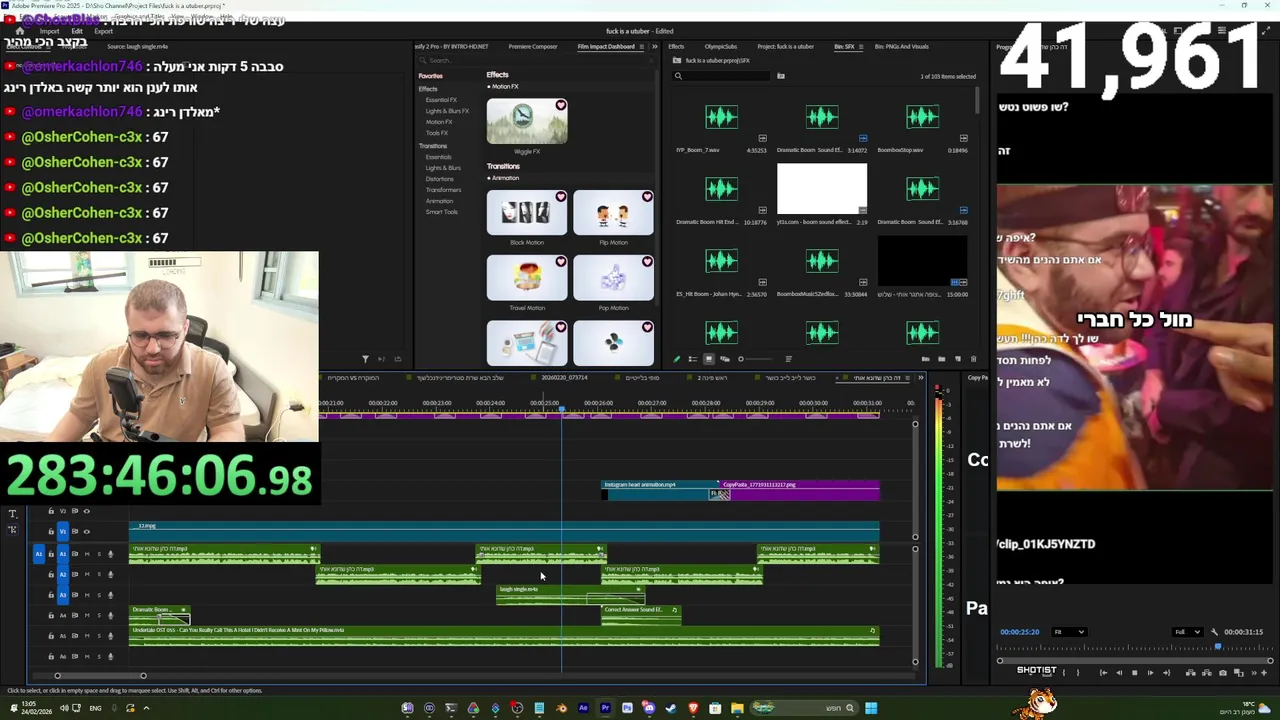This screenshot has height=720, width=1280.
Task: Select sequence tab 20260220_073714
Action: point(564,378)
